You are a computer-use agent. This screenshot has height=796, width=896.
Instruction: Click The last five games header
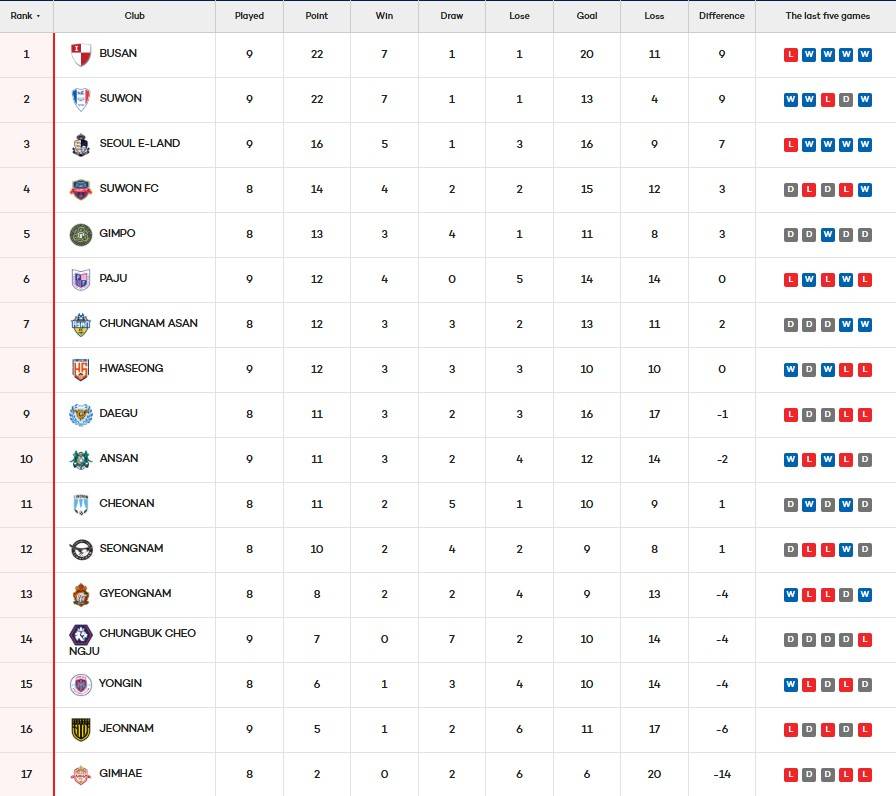click(x=827, y=16)
